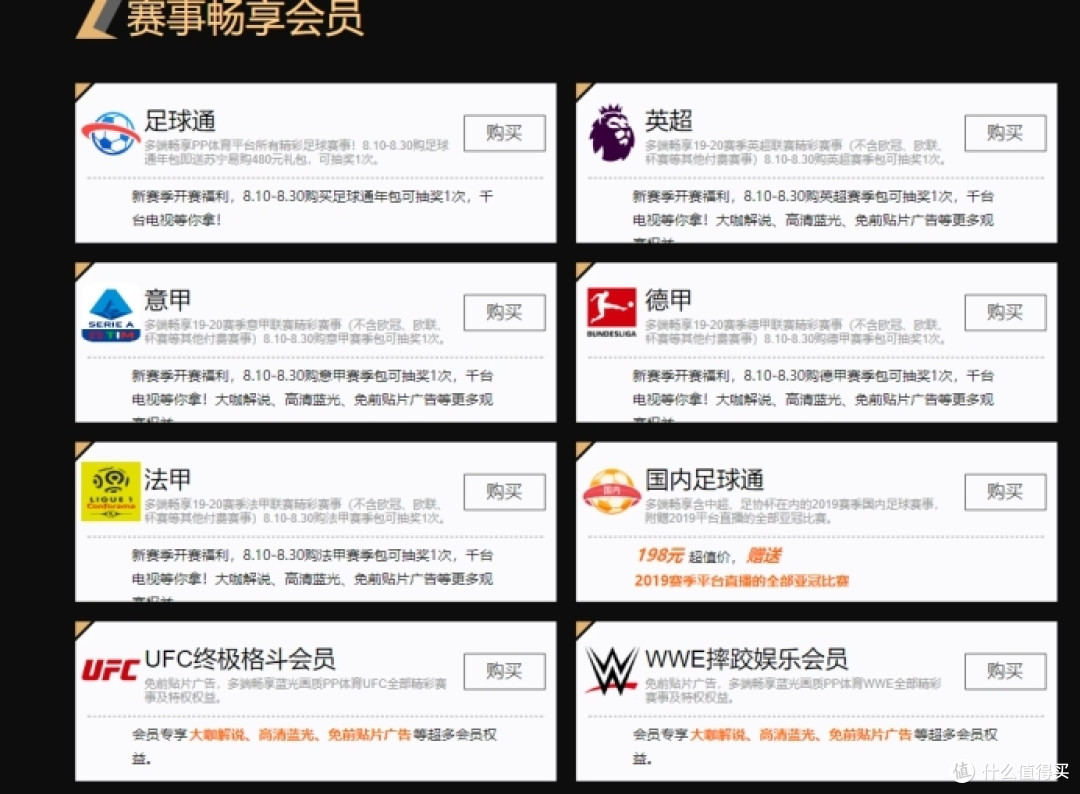
Task: Buy the 国内足球通 membership
Action: [x=1005, y=492]
